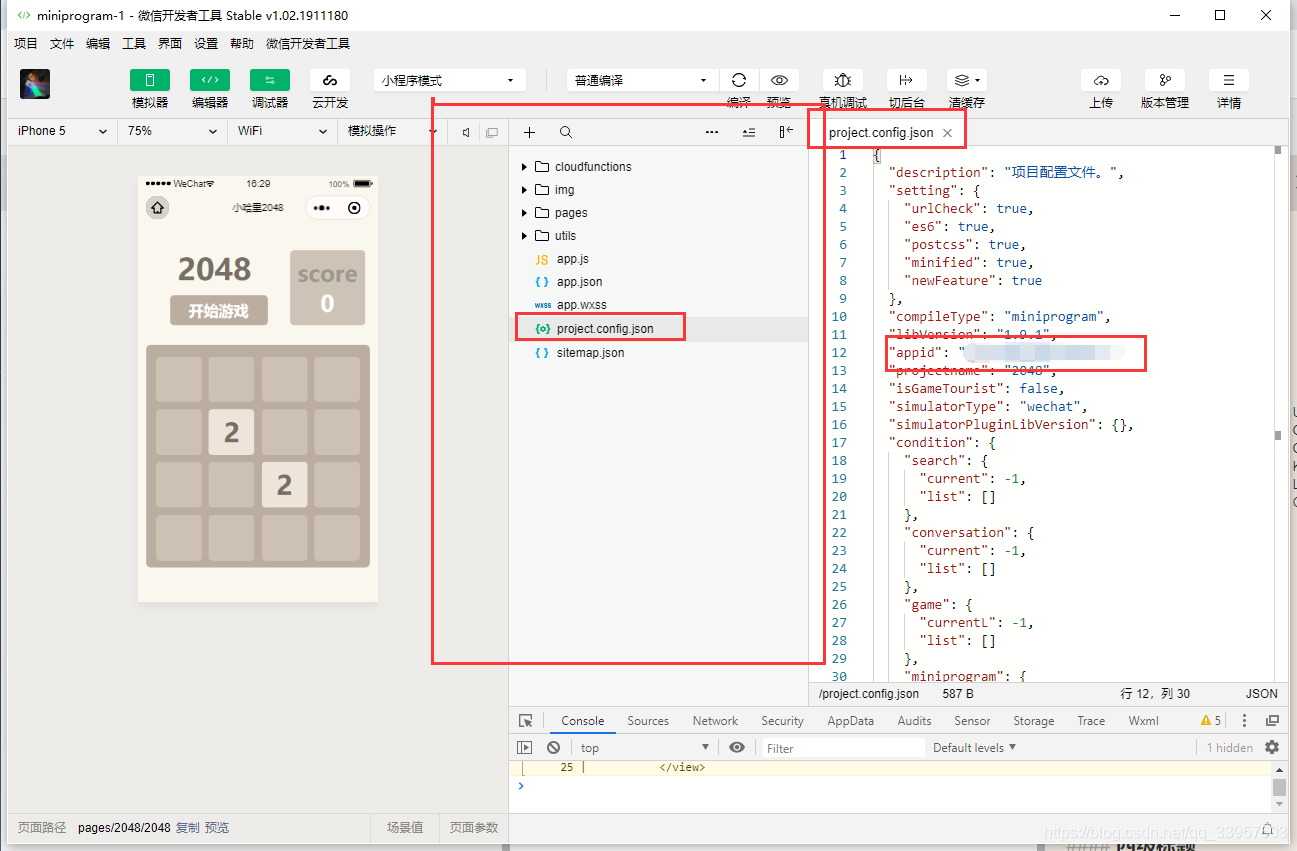Open the 75% zoom dropdown
The width and height of the screenshot is (1297, 851).
pos(173,131)
